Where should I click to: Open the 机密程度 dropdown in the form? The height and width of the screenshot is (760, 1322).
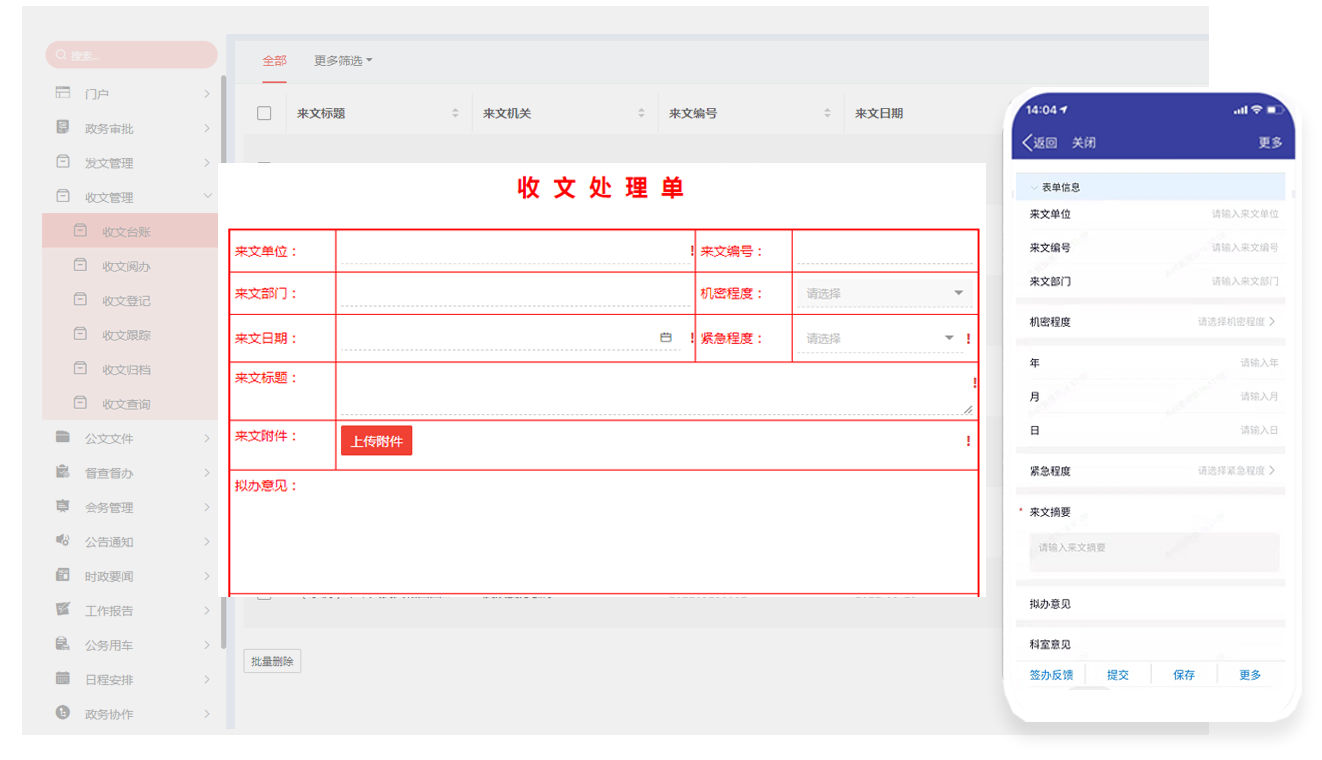(x=885, y=293)
